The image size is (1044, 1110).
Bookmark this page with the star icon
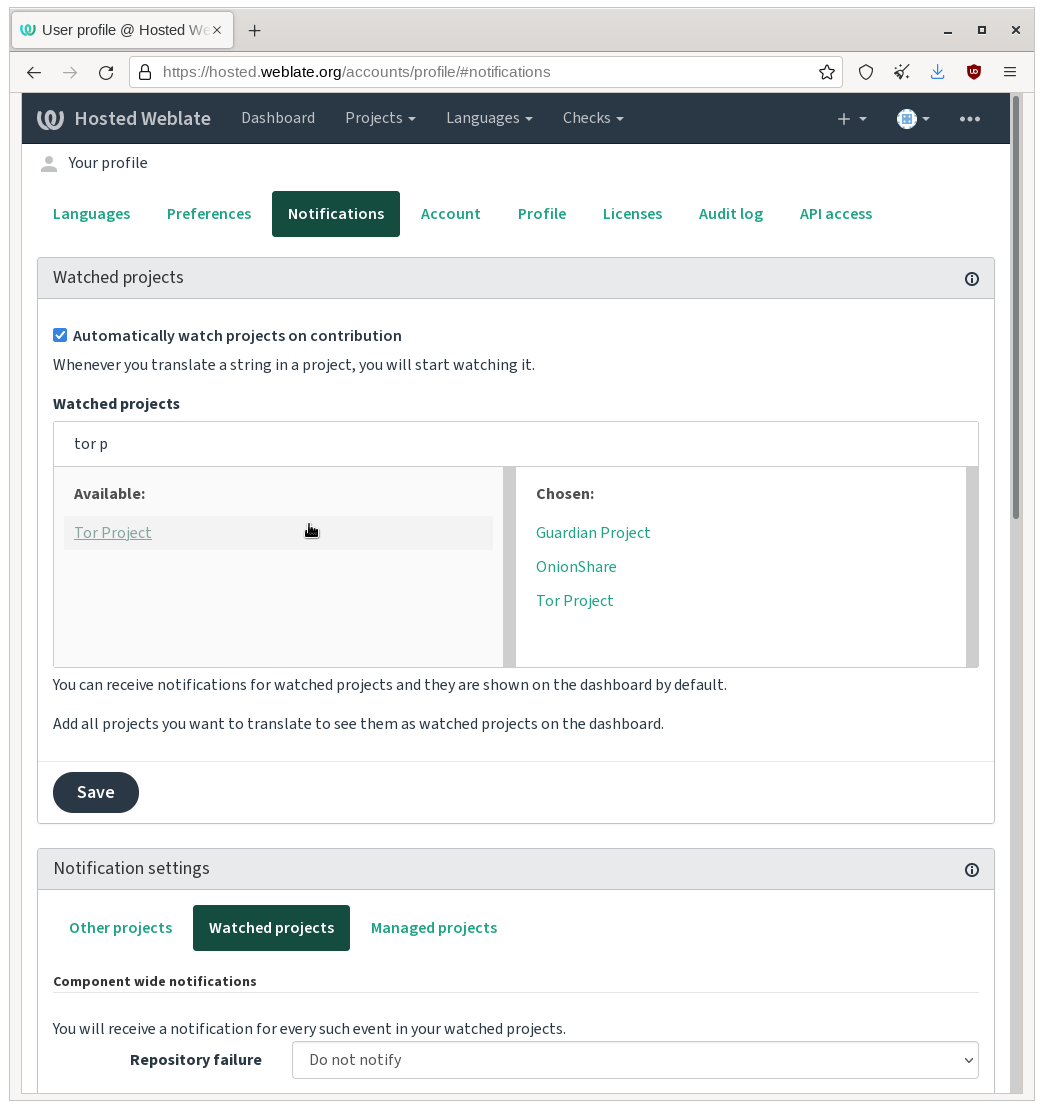click(826, 72)
